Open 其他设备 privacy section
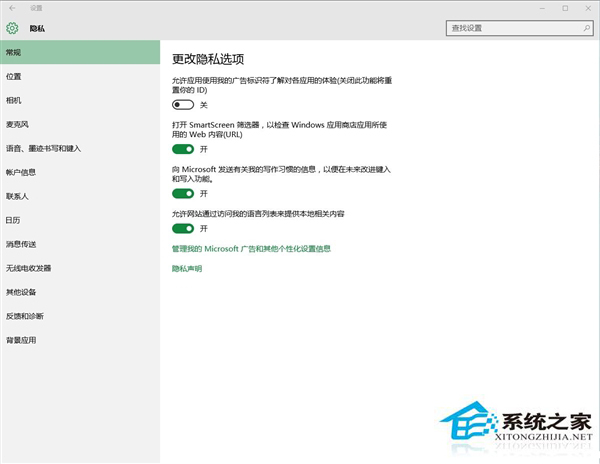Screen dimensions: 600x464 tap(80, 292)
